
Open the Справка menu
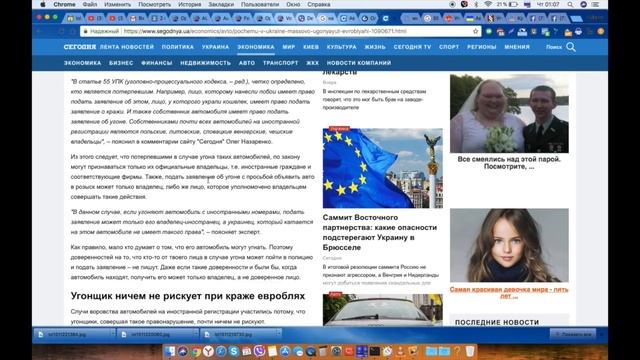(x=318, y=4)
